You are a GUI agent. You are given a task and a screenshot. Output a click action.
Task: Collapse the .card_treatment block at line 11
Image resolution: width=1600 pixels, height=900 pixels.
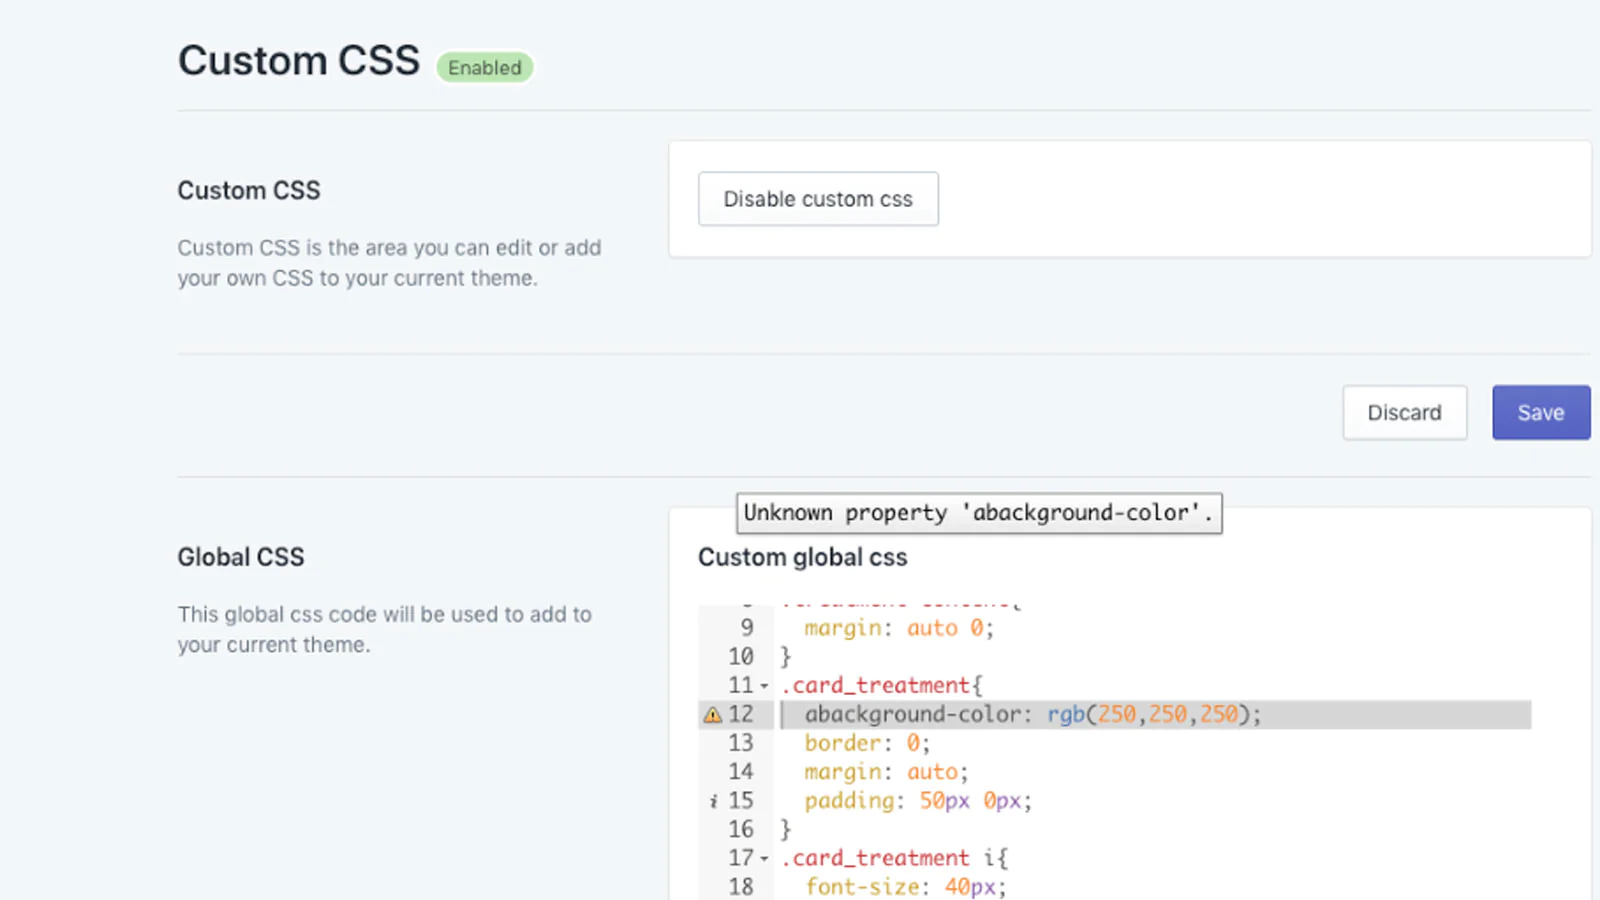[764, 686]
